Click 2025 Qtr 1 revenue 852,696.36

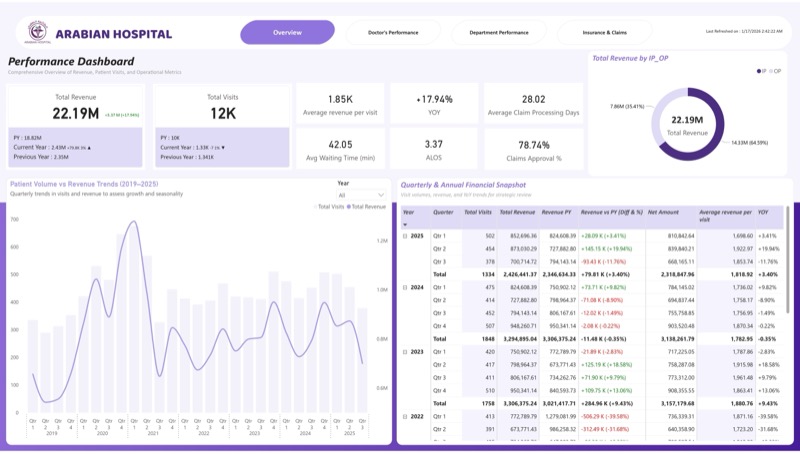523,236
